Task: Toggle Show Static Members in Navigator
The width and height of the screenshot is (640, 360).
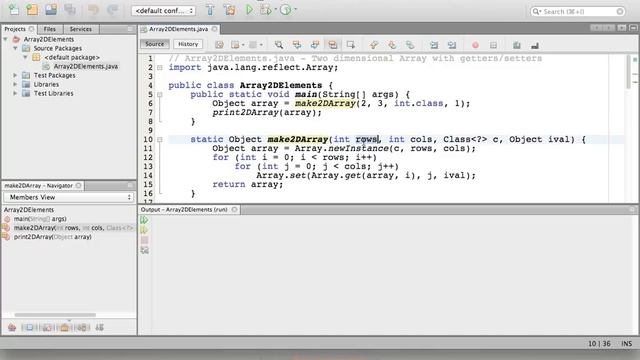Action: coord(47,327)
